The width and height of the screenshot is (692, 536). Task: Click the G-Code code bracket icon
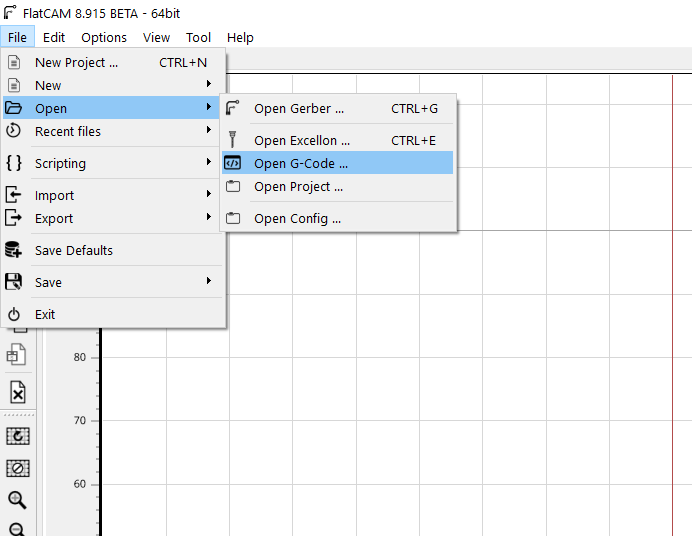click(x=233, y=163)
